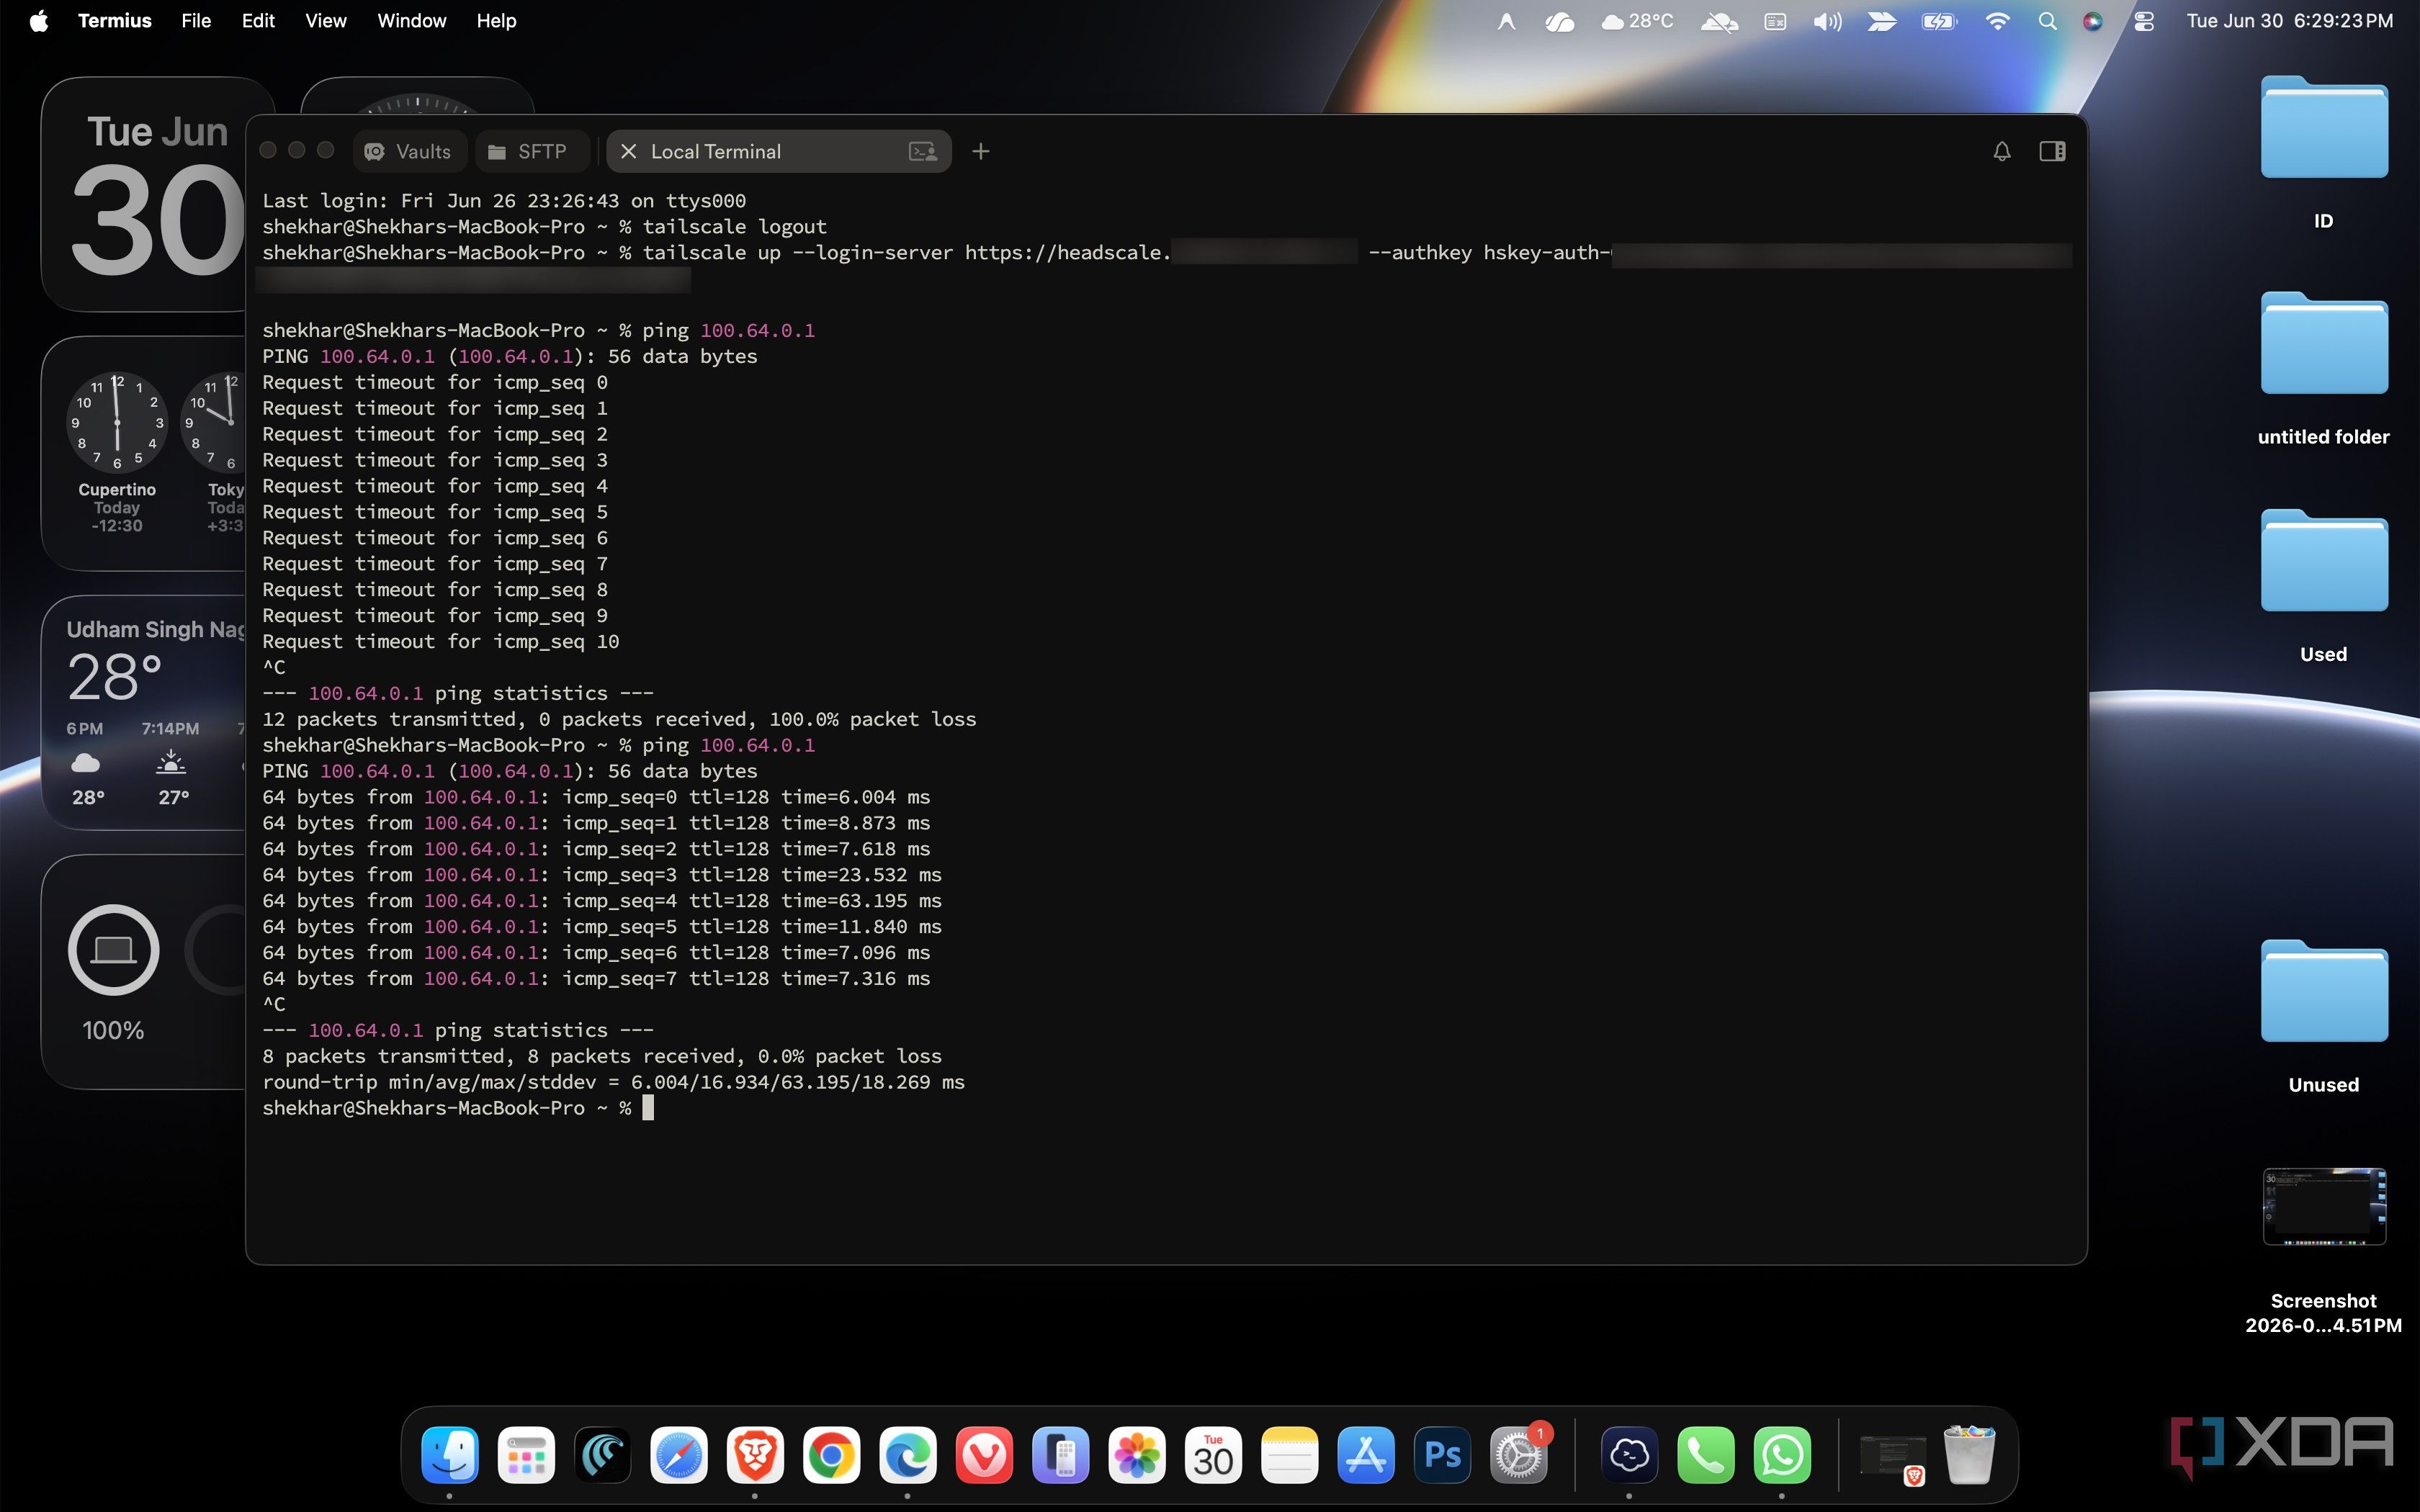Close the Local Terminal tab with X
Viewport: 2420px width, 1512px height.
tap(628, 151)
